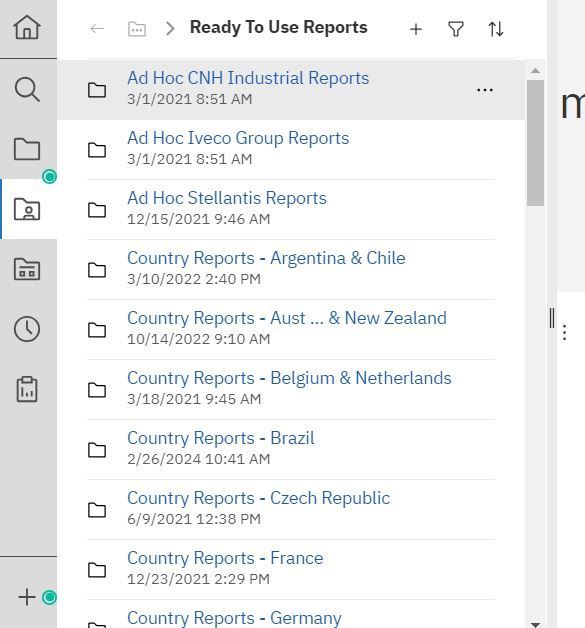Click folder icon beside Belgium & Netherlands
585x628 pixels.
(97, 390)
